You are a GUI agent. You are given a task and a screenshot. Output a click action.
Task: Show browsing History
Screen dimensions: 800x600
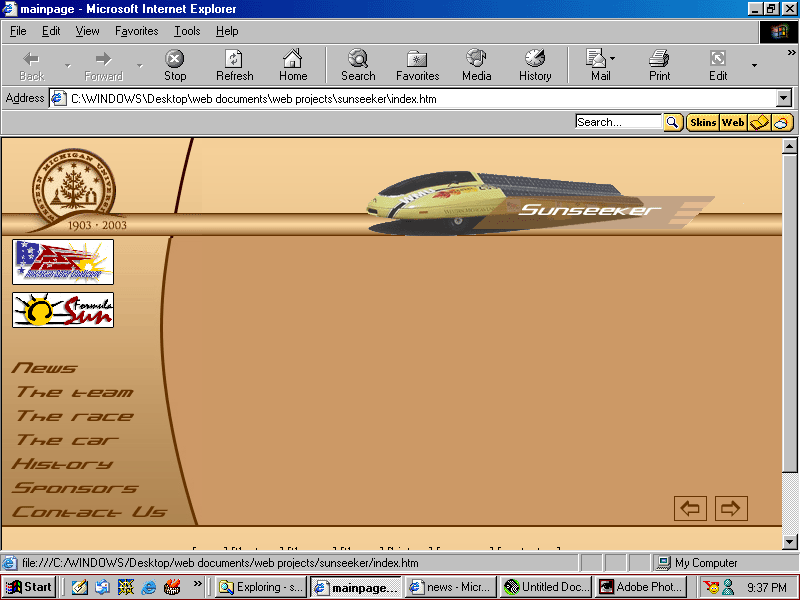(535, 65)
